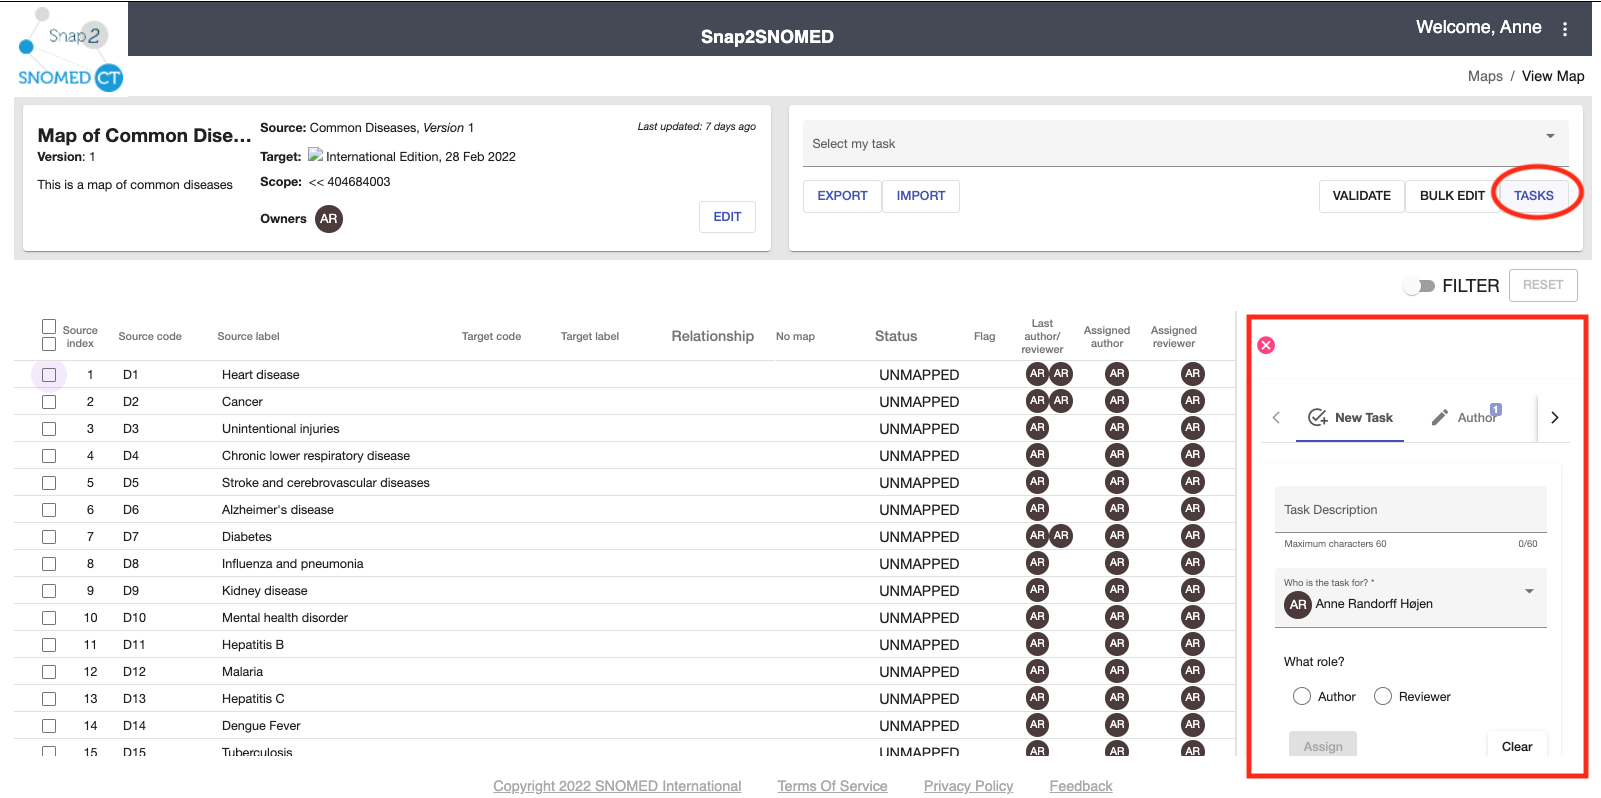The width and height of the screenshot is (1601, 798).
Task: Sort by Relationship column header
Action: (713, 336)
